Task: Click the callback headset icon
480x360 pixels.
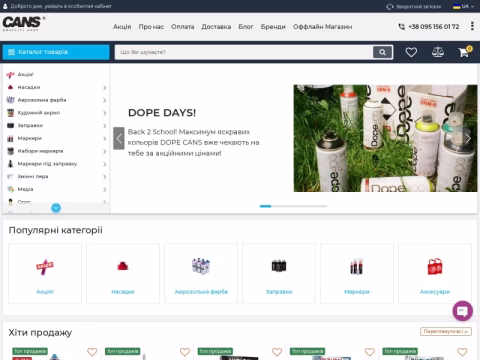Action: tap(390, 6)
